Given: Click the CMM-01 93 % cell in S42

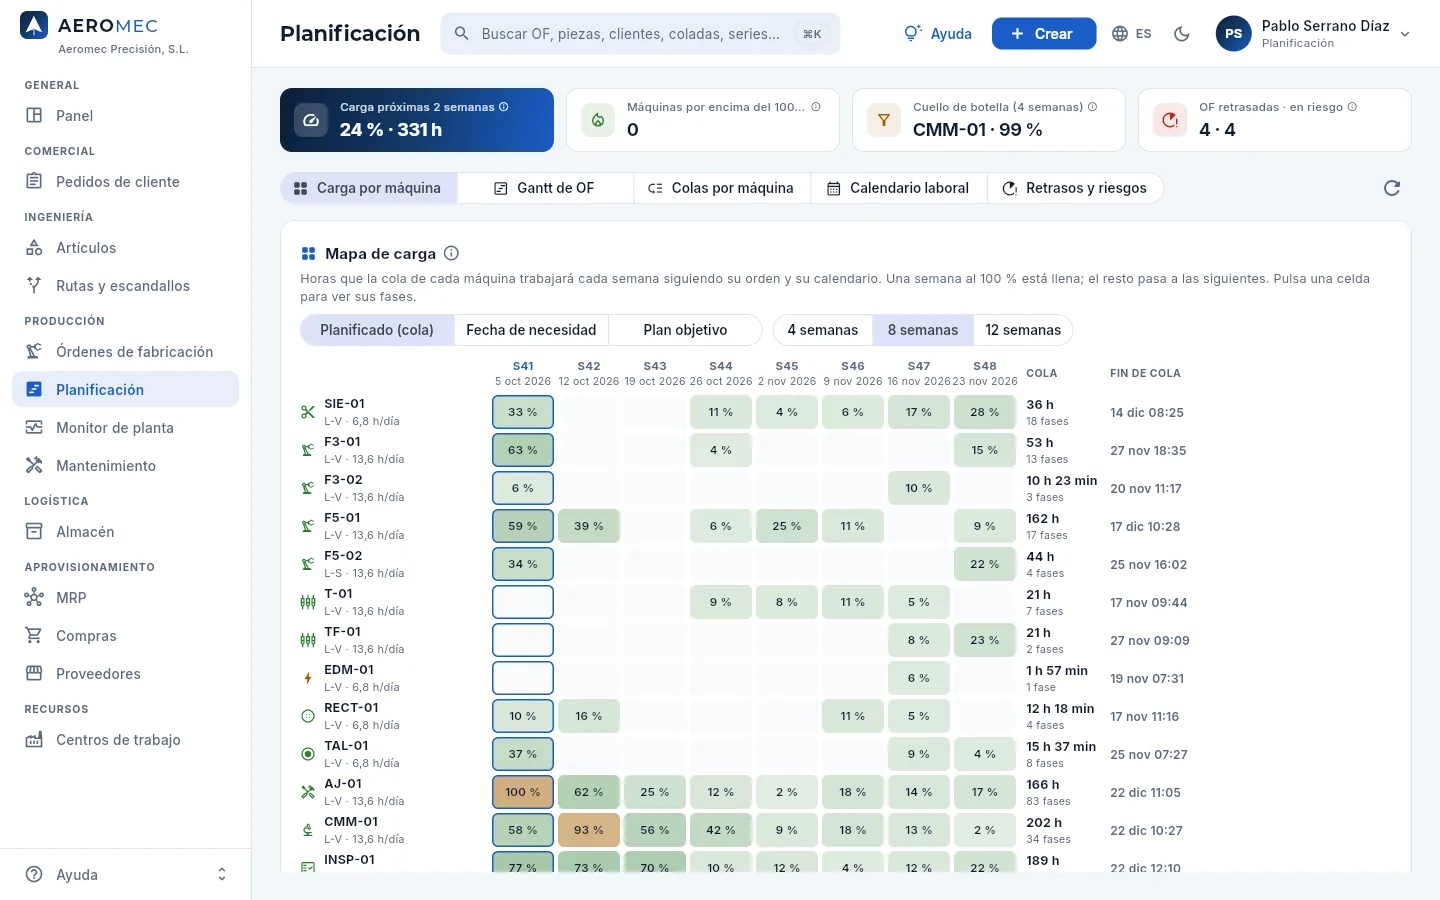Looking at the screenshot, I should tap(589, 830).
